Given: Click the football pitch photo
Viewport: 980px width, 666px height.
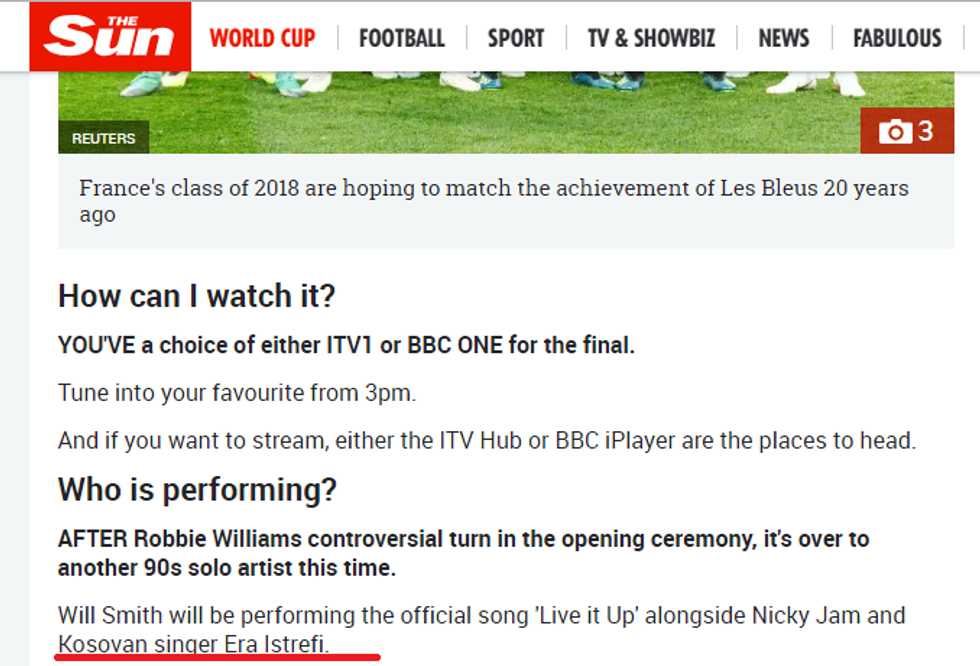Looking at the screenshot, I should pyautogui.click(x=500, y=110).
